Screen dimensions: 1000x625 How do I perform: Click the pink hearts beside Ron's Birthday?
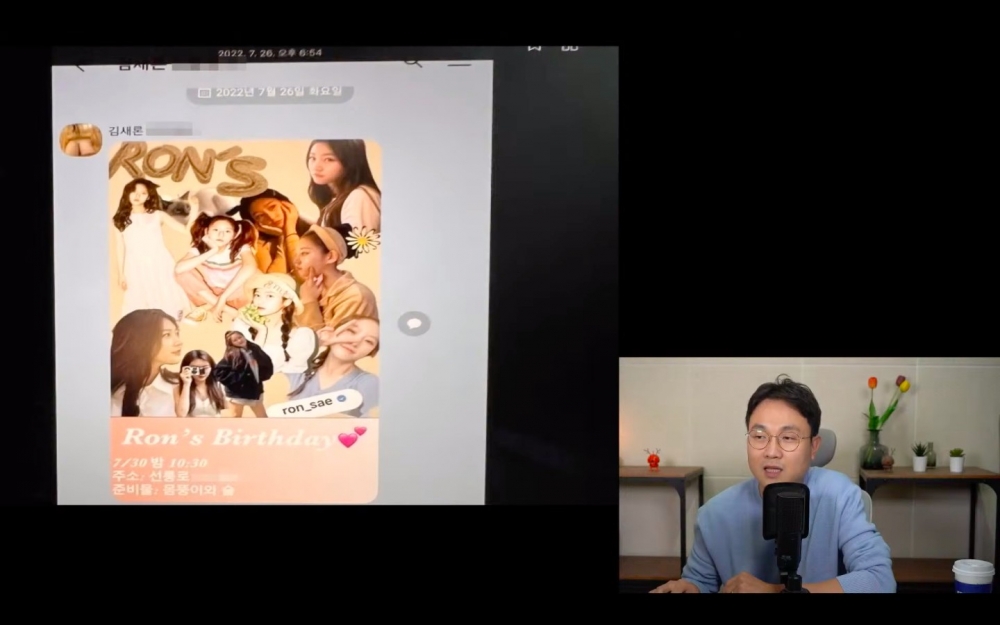click(x=351, y=437)
